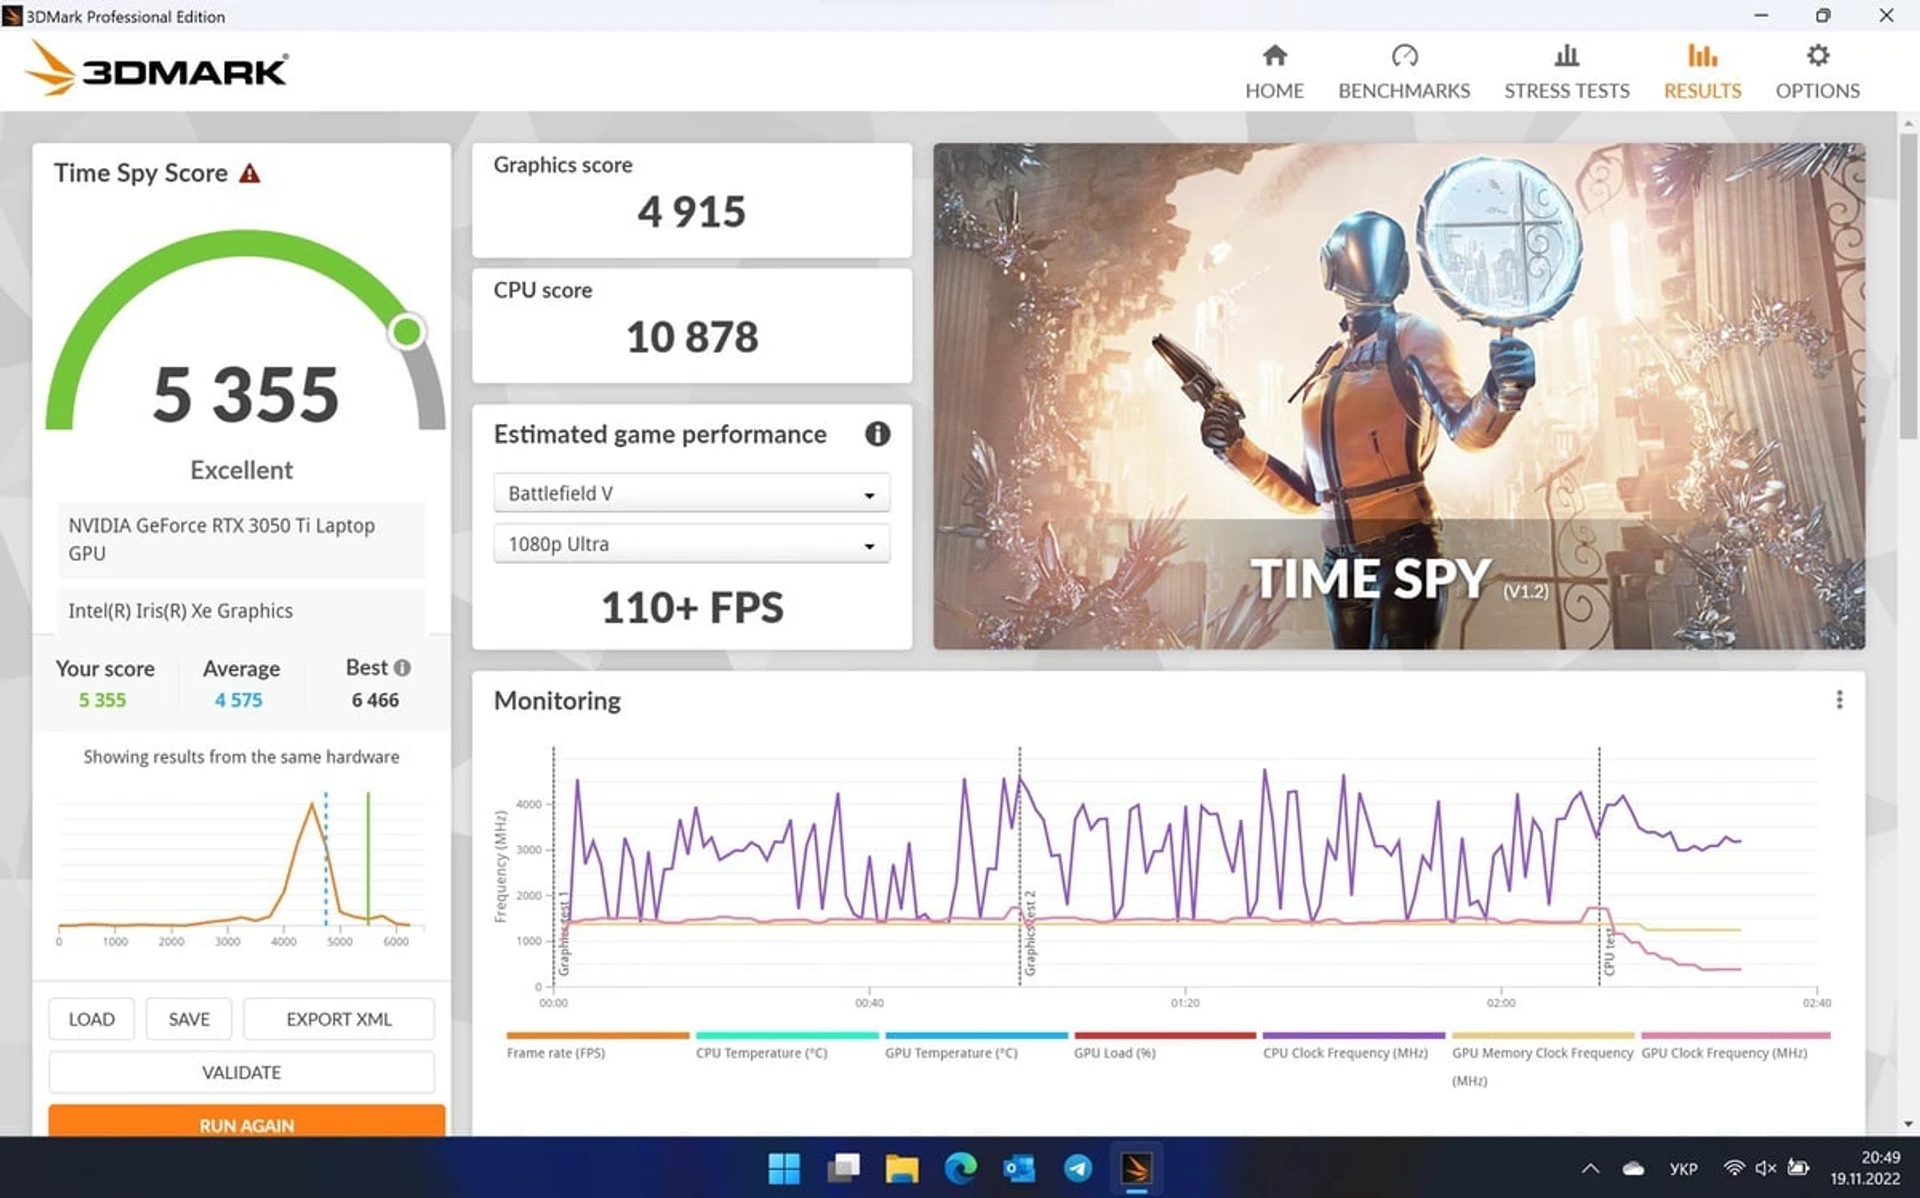Click the VALIDATE button
This screenshot has height=1198, width=1920.
(241, 1072)
